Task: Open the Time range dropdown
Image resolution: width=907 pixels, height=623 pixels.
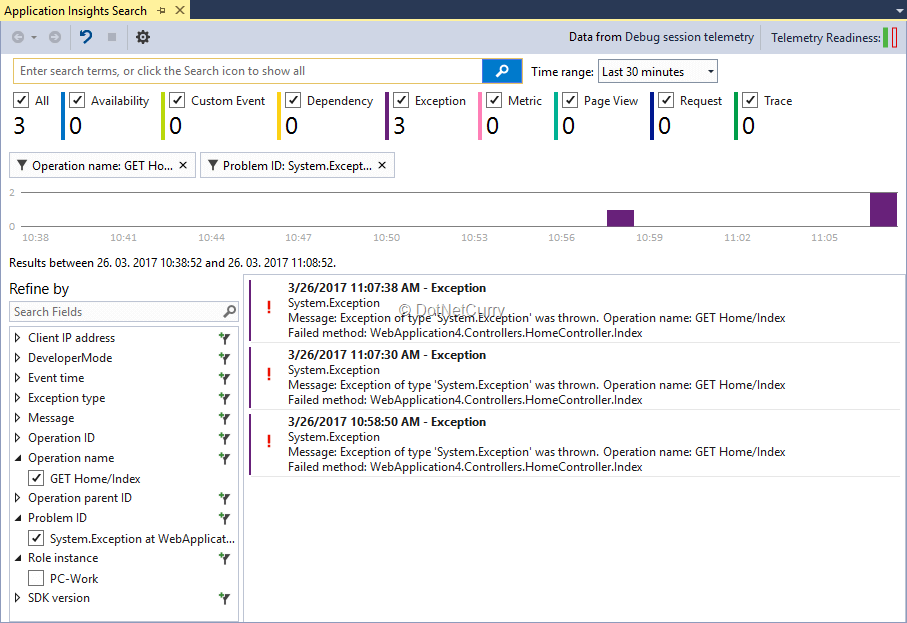Action: (658, 72)
